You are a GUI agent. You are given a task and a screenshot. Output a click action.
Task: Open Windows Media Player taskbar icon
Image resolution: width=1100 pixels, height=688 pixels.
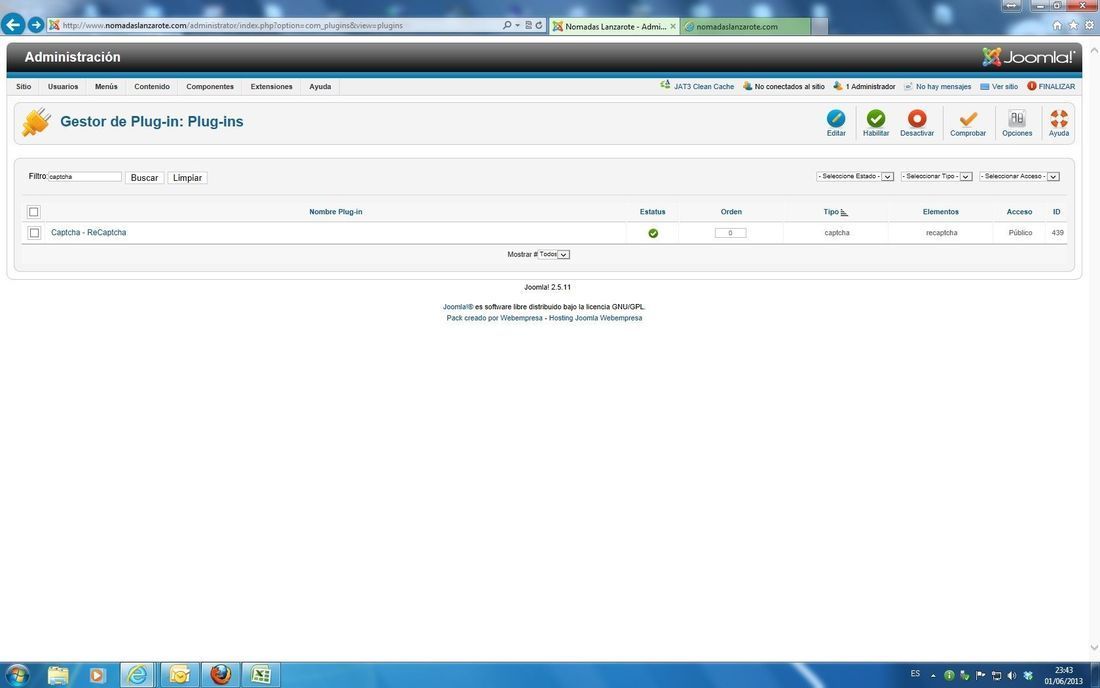click(97, 675)
